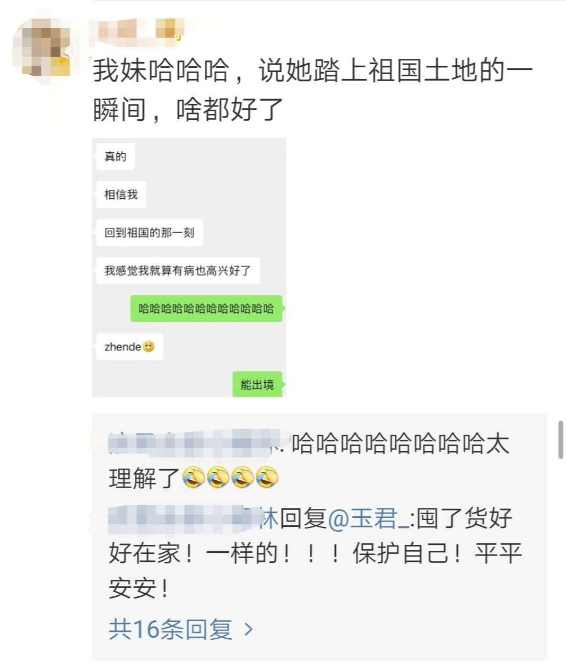Click the 相信我 chat bubble
The width and height of the screenshot is (566, 670).
(x=121, y=194)
